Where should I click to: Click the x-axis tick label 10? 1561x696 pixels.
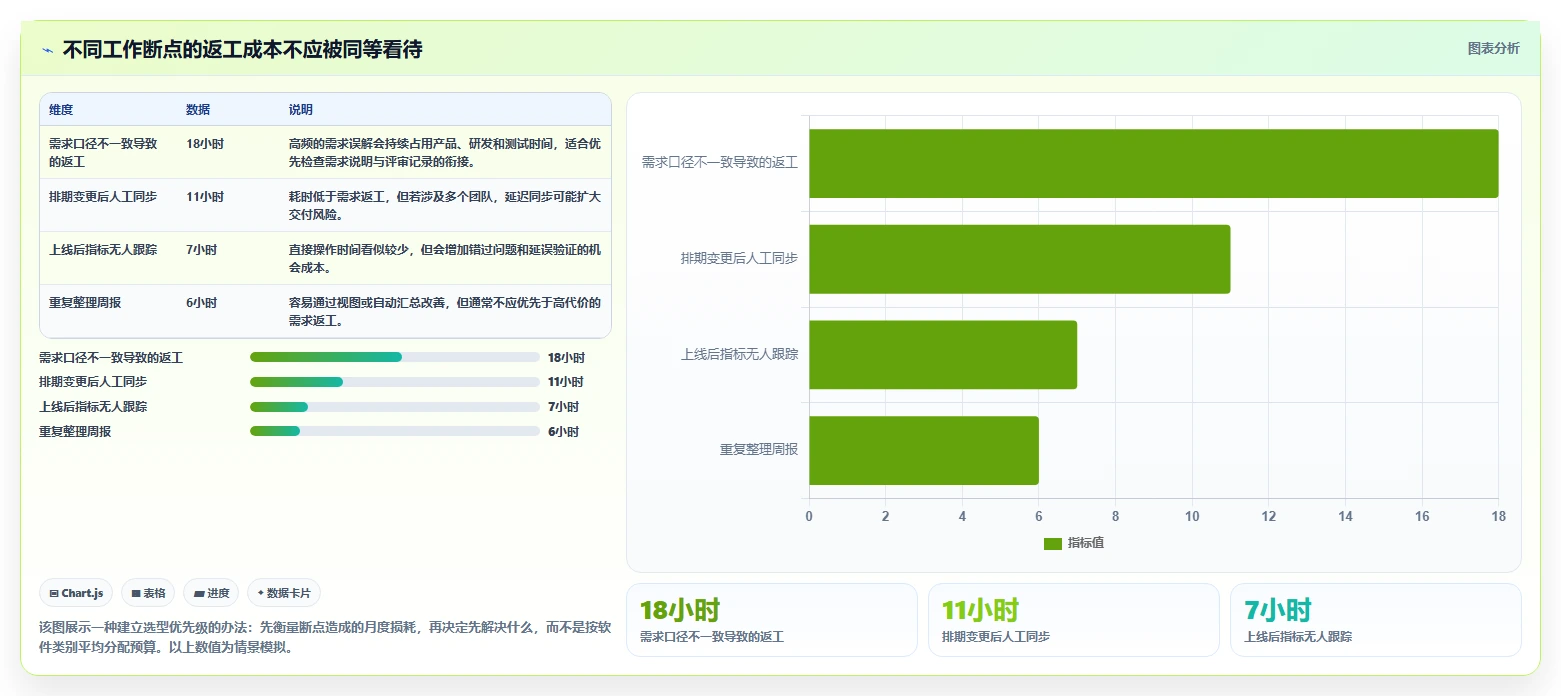pos(1192,517)
